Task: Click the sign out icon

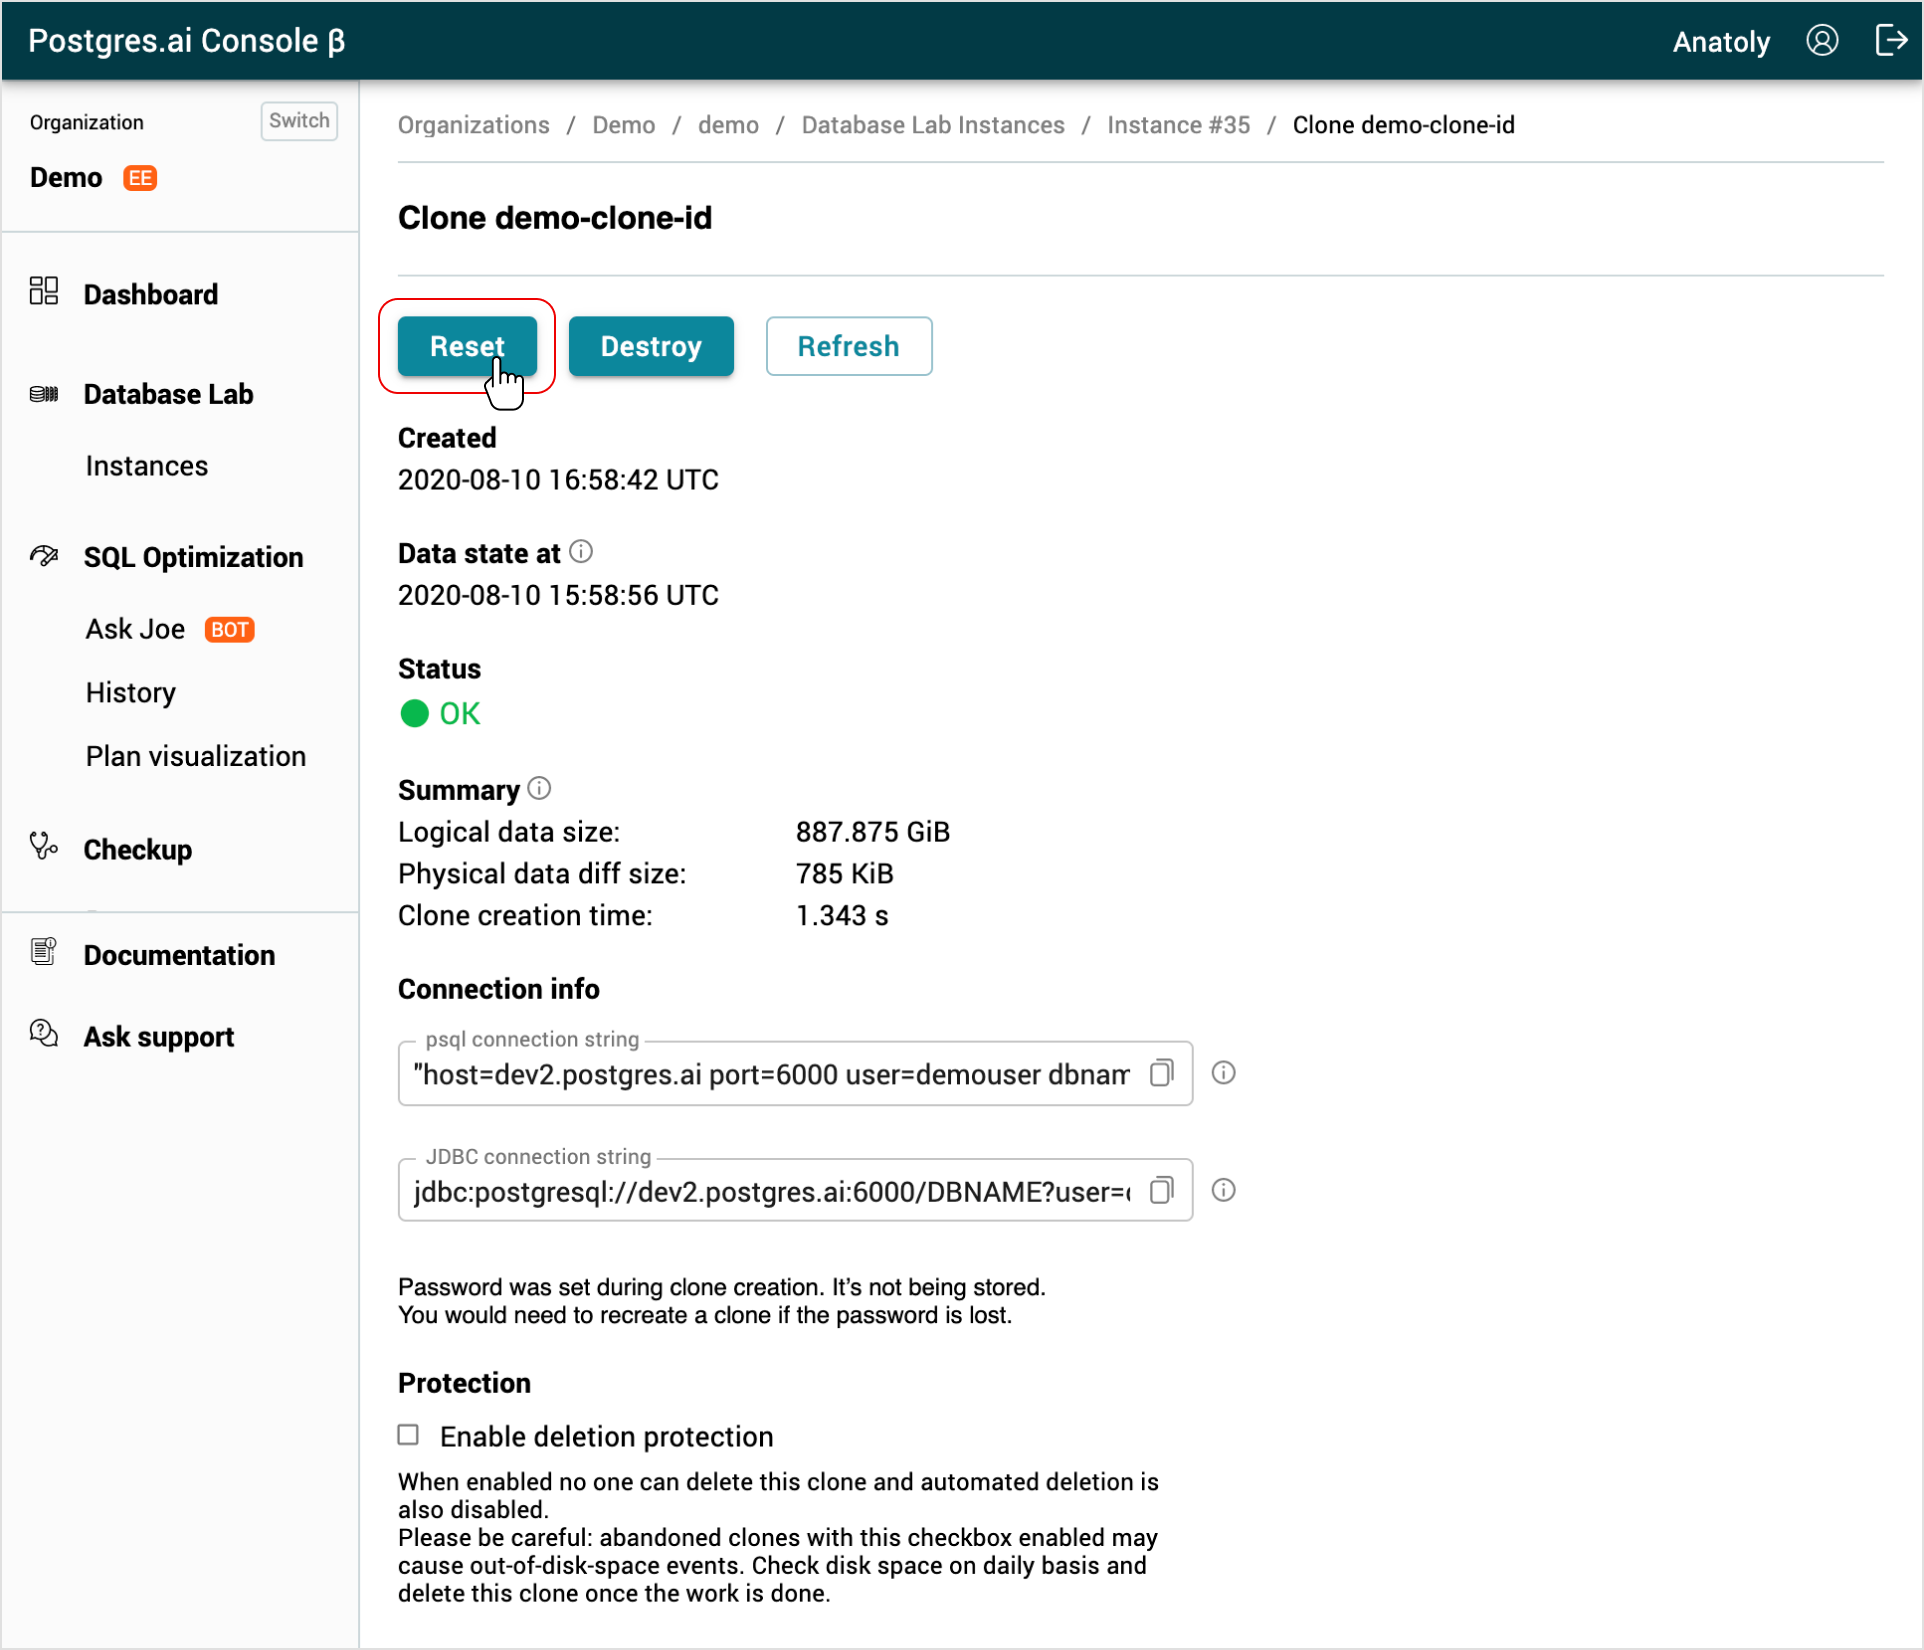Action: (1891, 41)
